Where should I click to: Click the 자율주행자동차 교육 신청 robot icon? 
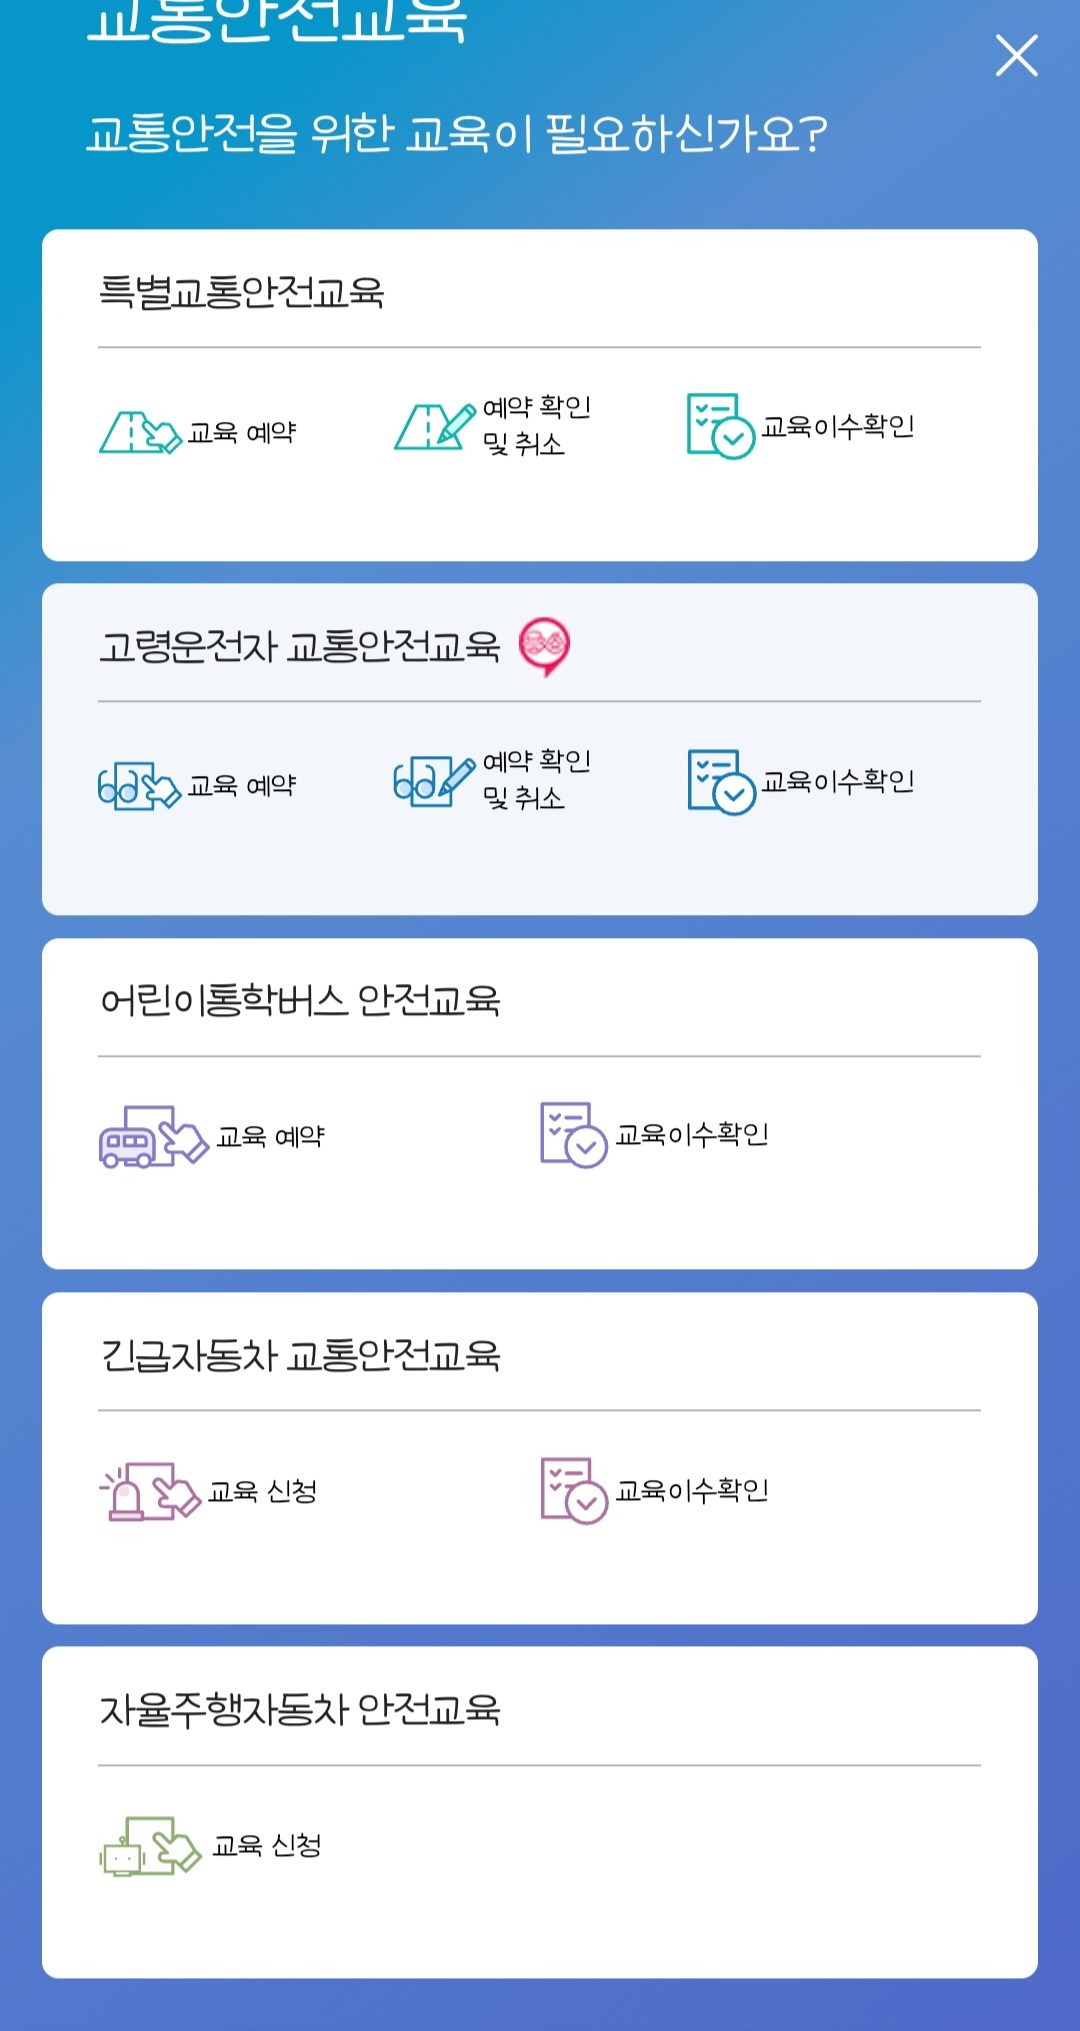(151, 1846)
